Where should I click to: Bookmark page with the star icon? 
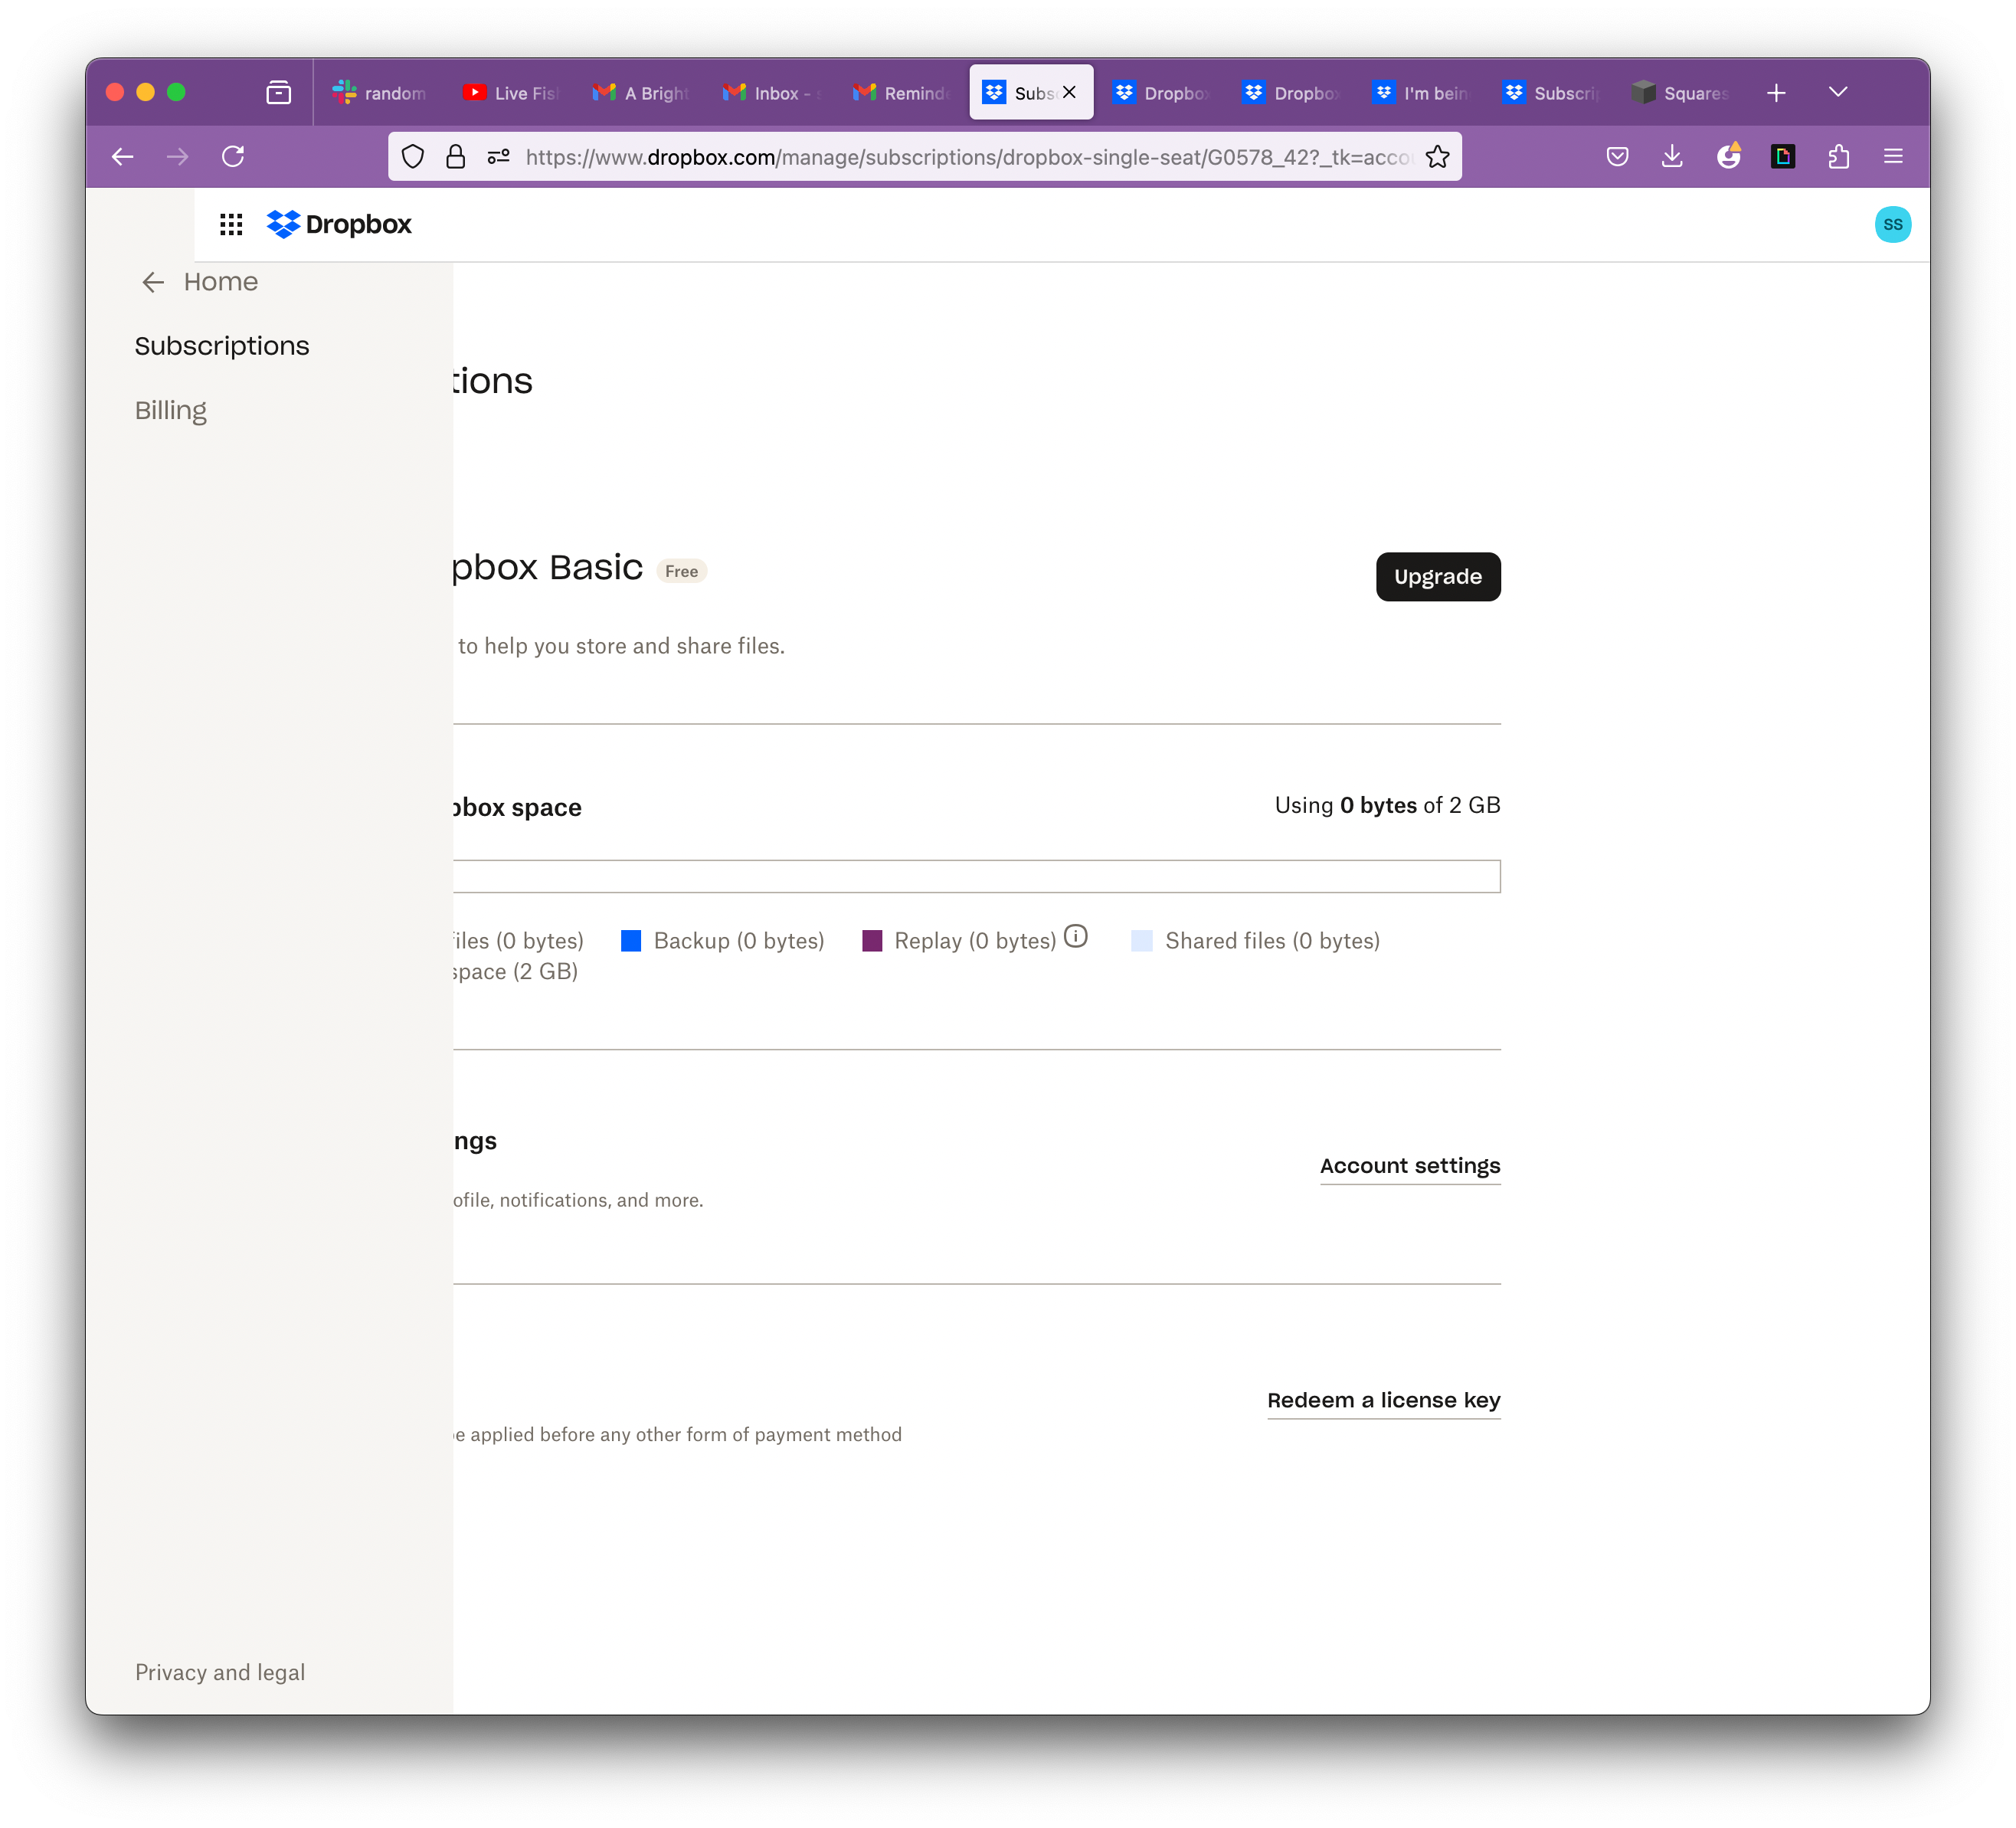1437,157
